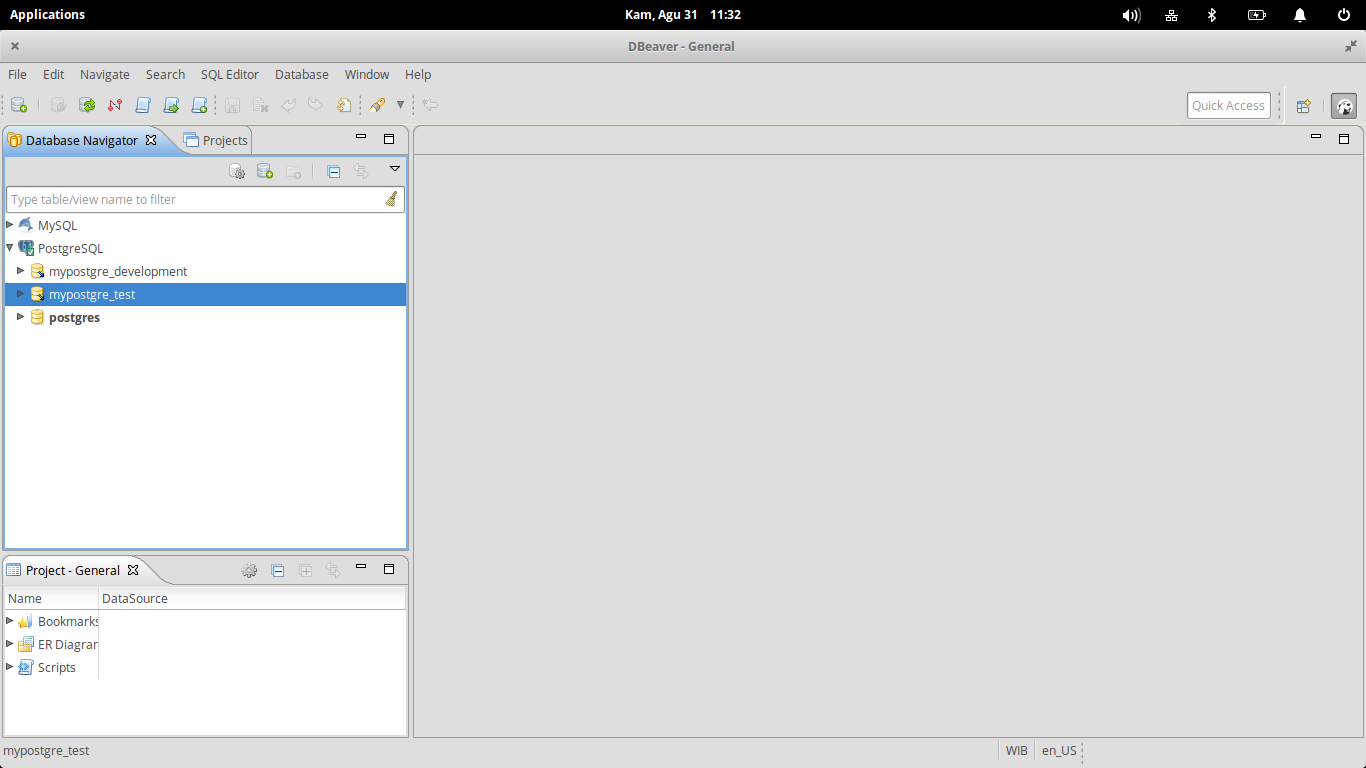Select the MySQL tree item

(x=57, y=225)
